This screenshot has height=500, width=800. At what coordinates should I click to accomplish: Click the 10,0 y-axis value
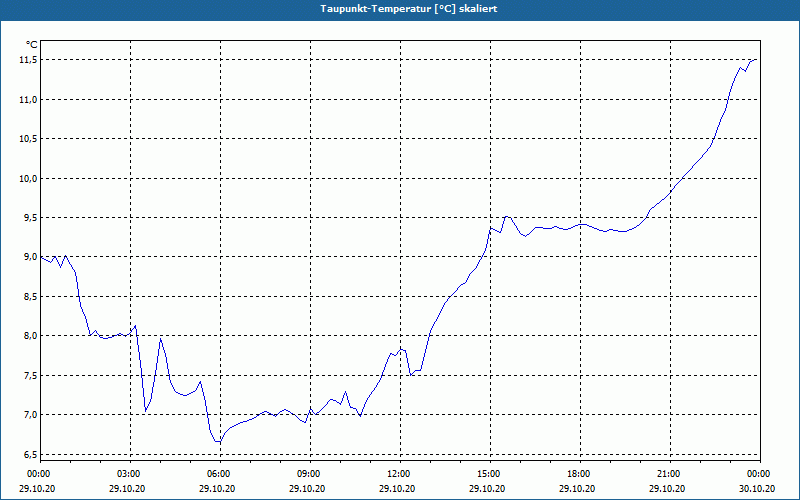28,179
